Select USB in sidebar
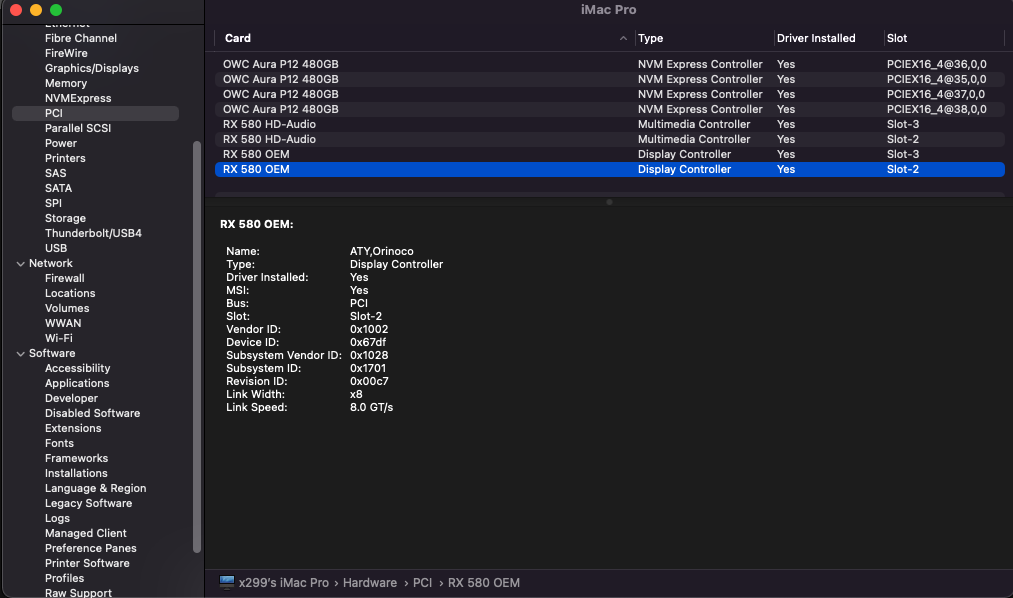This screenshot has height=598, width=1013. pos(56,248)
